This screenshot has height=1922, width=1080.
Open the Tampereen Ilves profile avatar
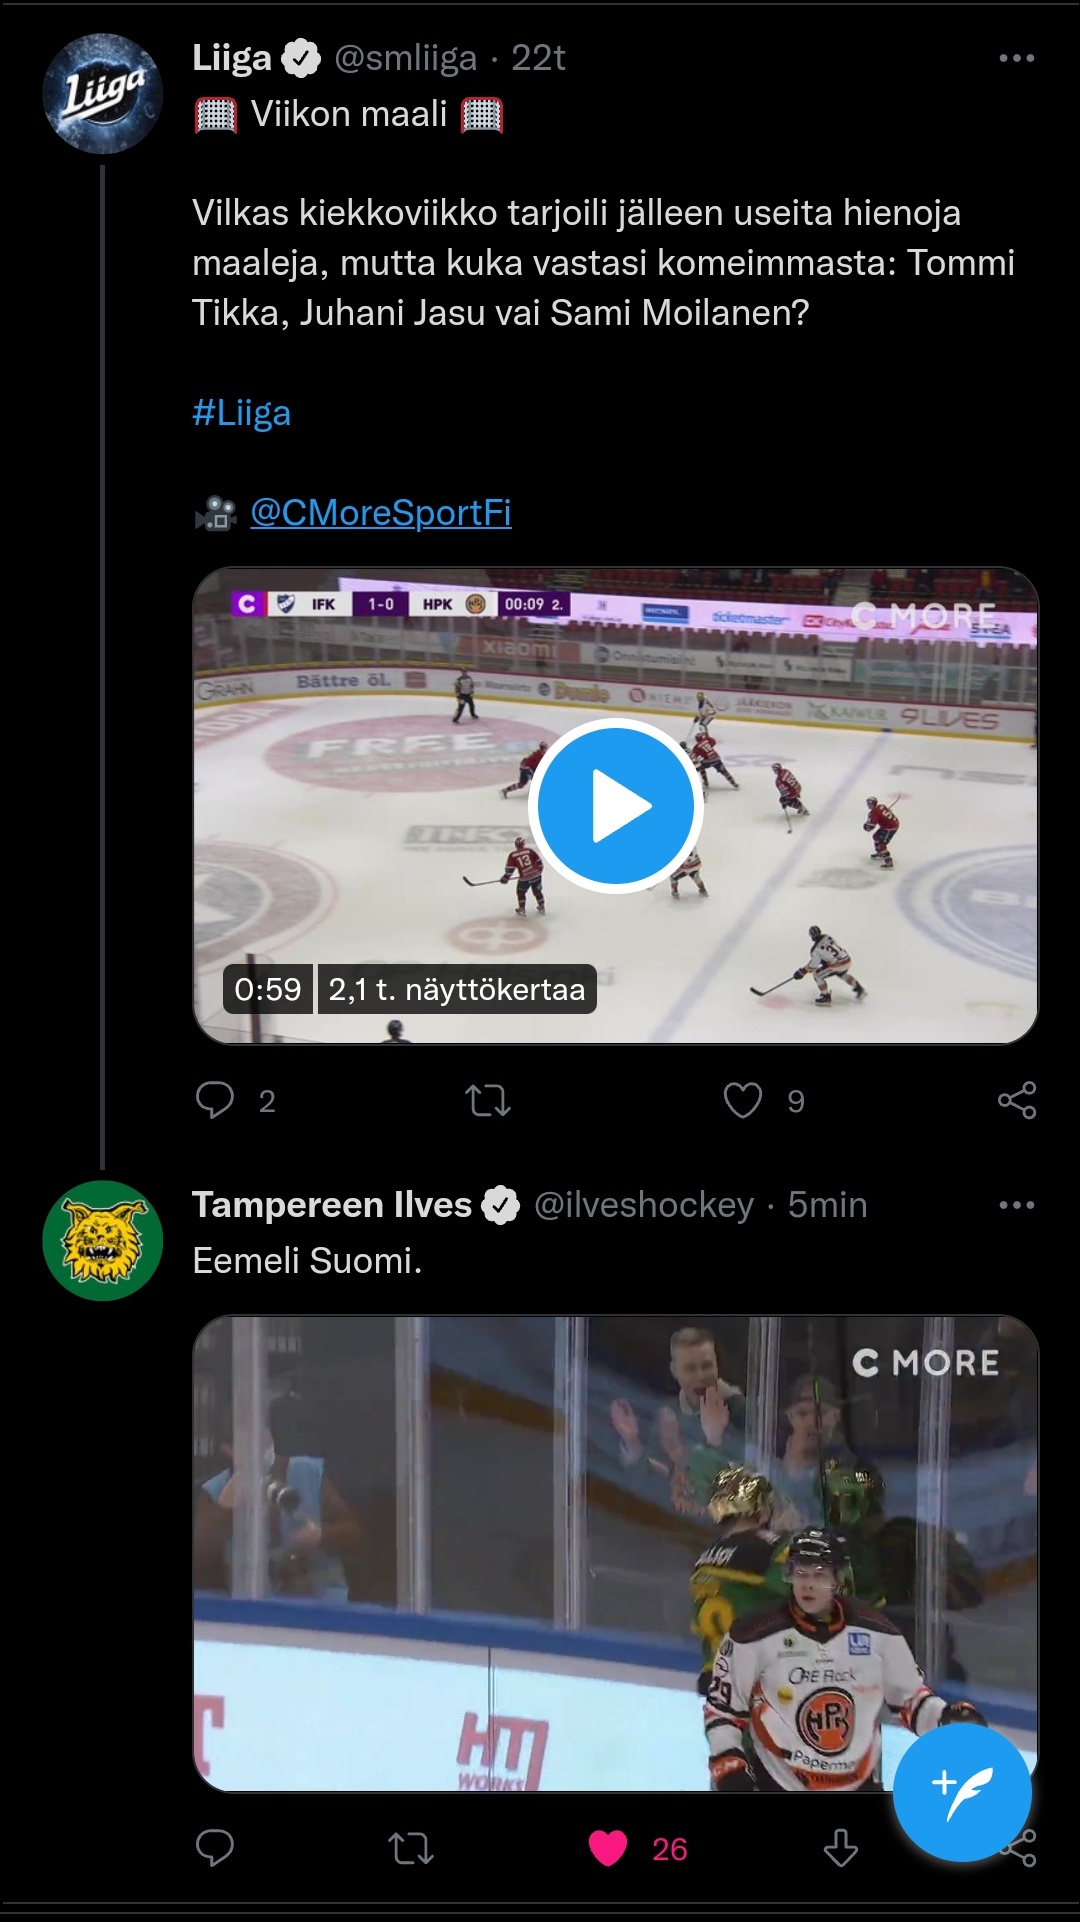(x=102, y=1240)
